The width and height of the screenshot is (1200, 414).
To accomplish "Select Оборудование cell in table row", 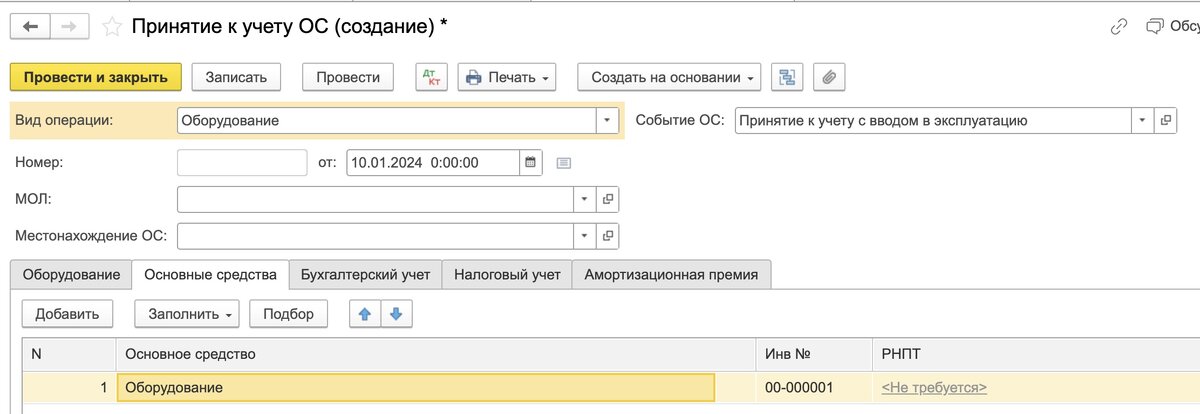I will (416, 387).
